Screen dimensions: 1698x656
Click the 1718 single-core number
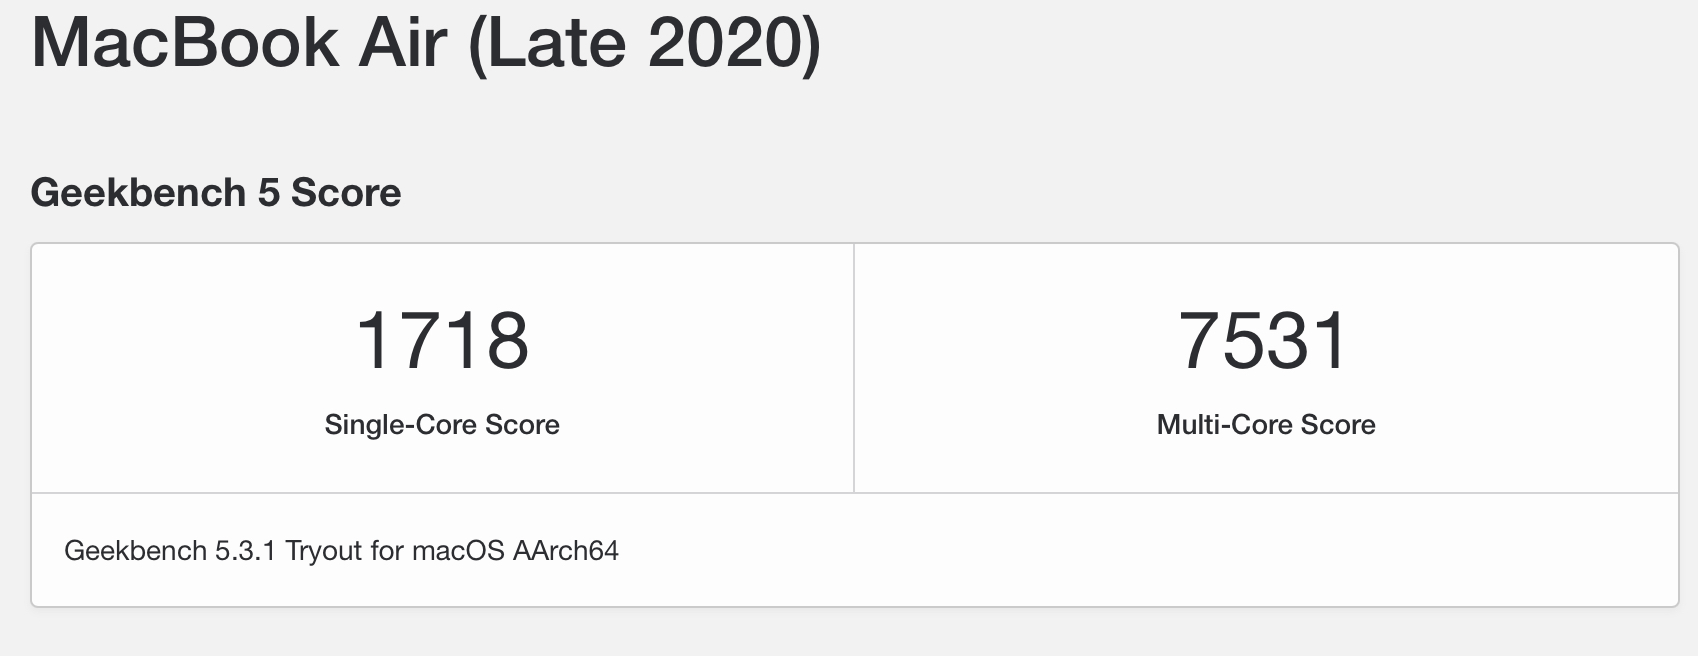[442, 341]
